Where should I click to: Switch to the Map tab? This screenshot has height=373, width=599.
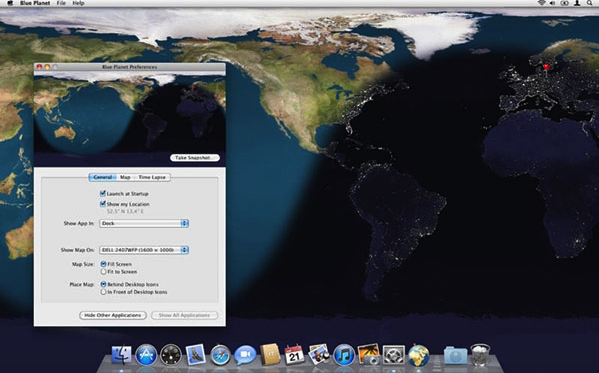coord(125,177)
